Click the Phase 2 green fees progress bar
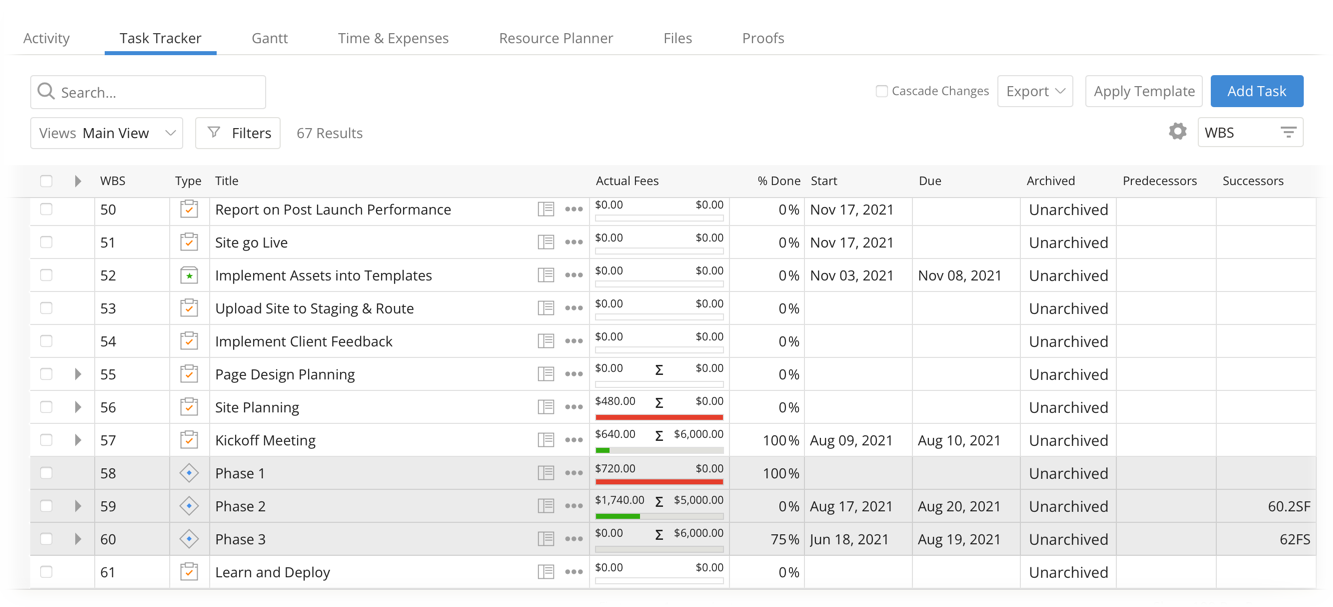The width and height of the screenshot is (1333, 607). click(618, 516)
